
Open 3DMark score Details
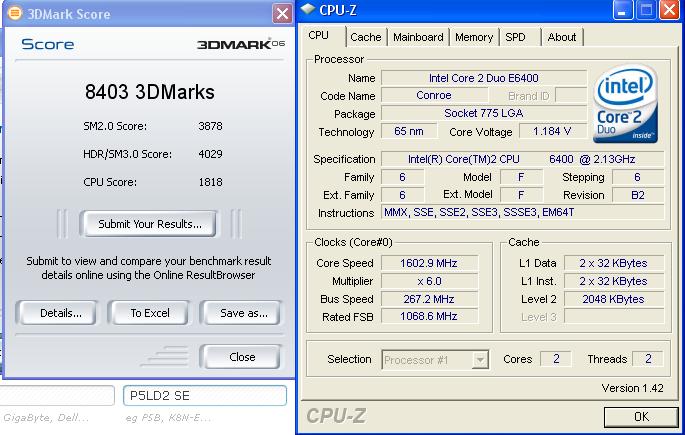[61, 313]
